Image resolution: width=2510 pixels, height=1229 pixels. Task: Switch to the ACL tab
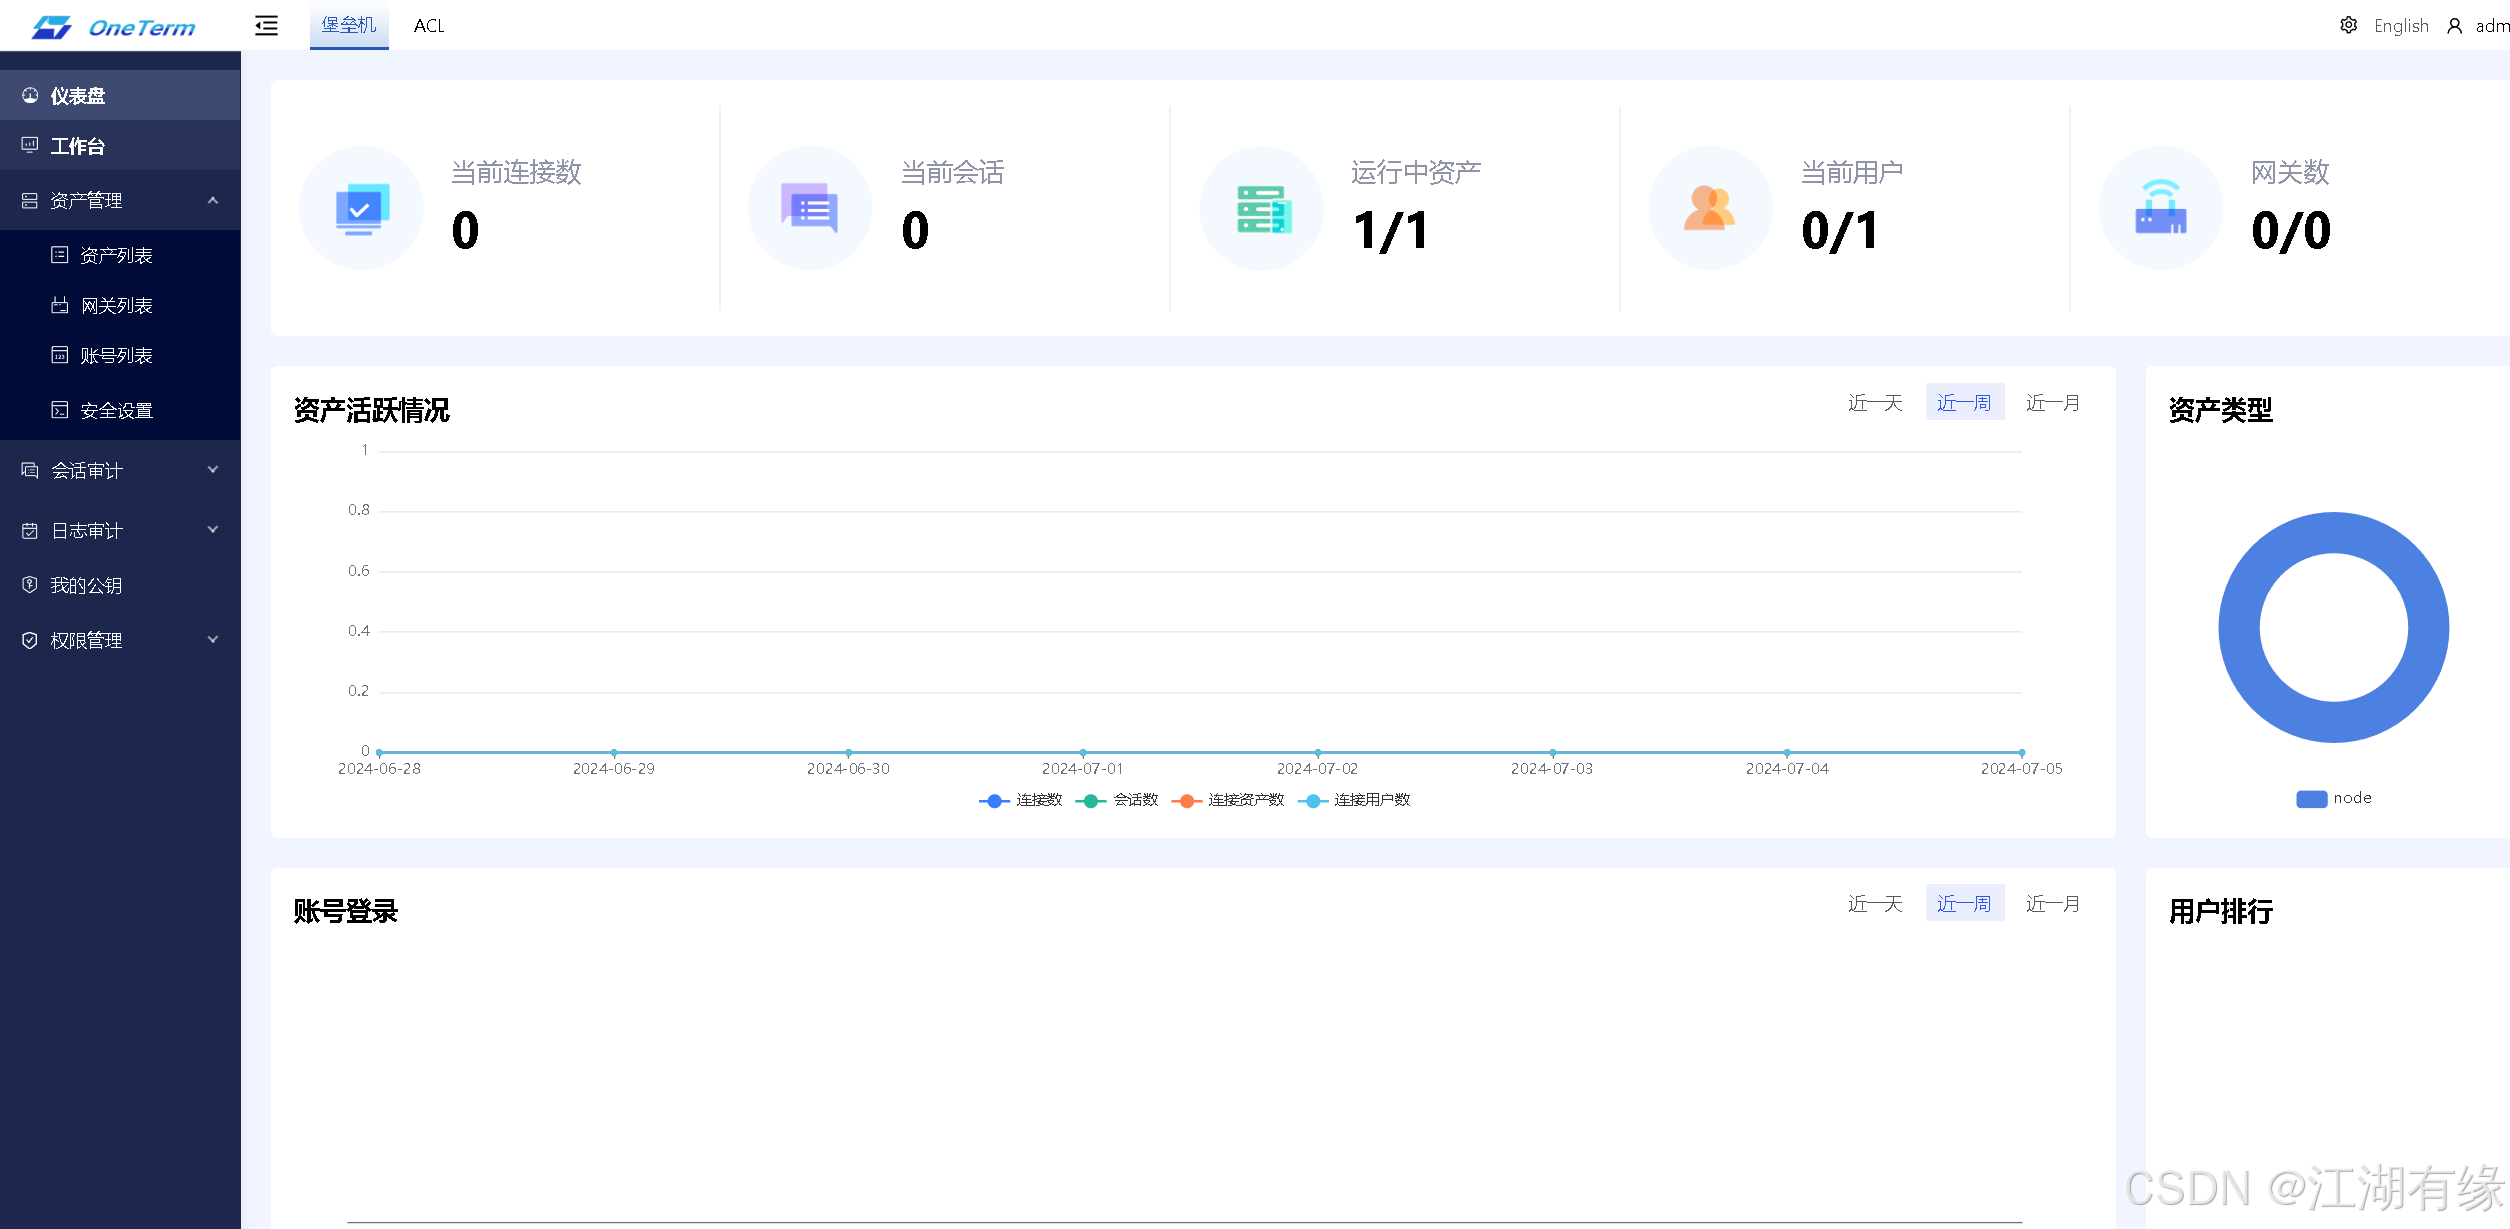429,26
